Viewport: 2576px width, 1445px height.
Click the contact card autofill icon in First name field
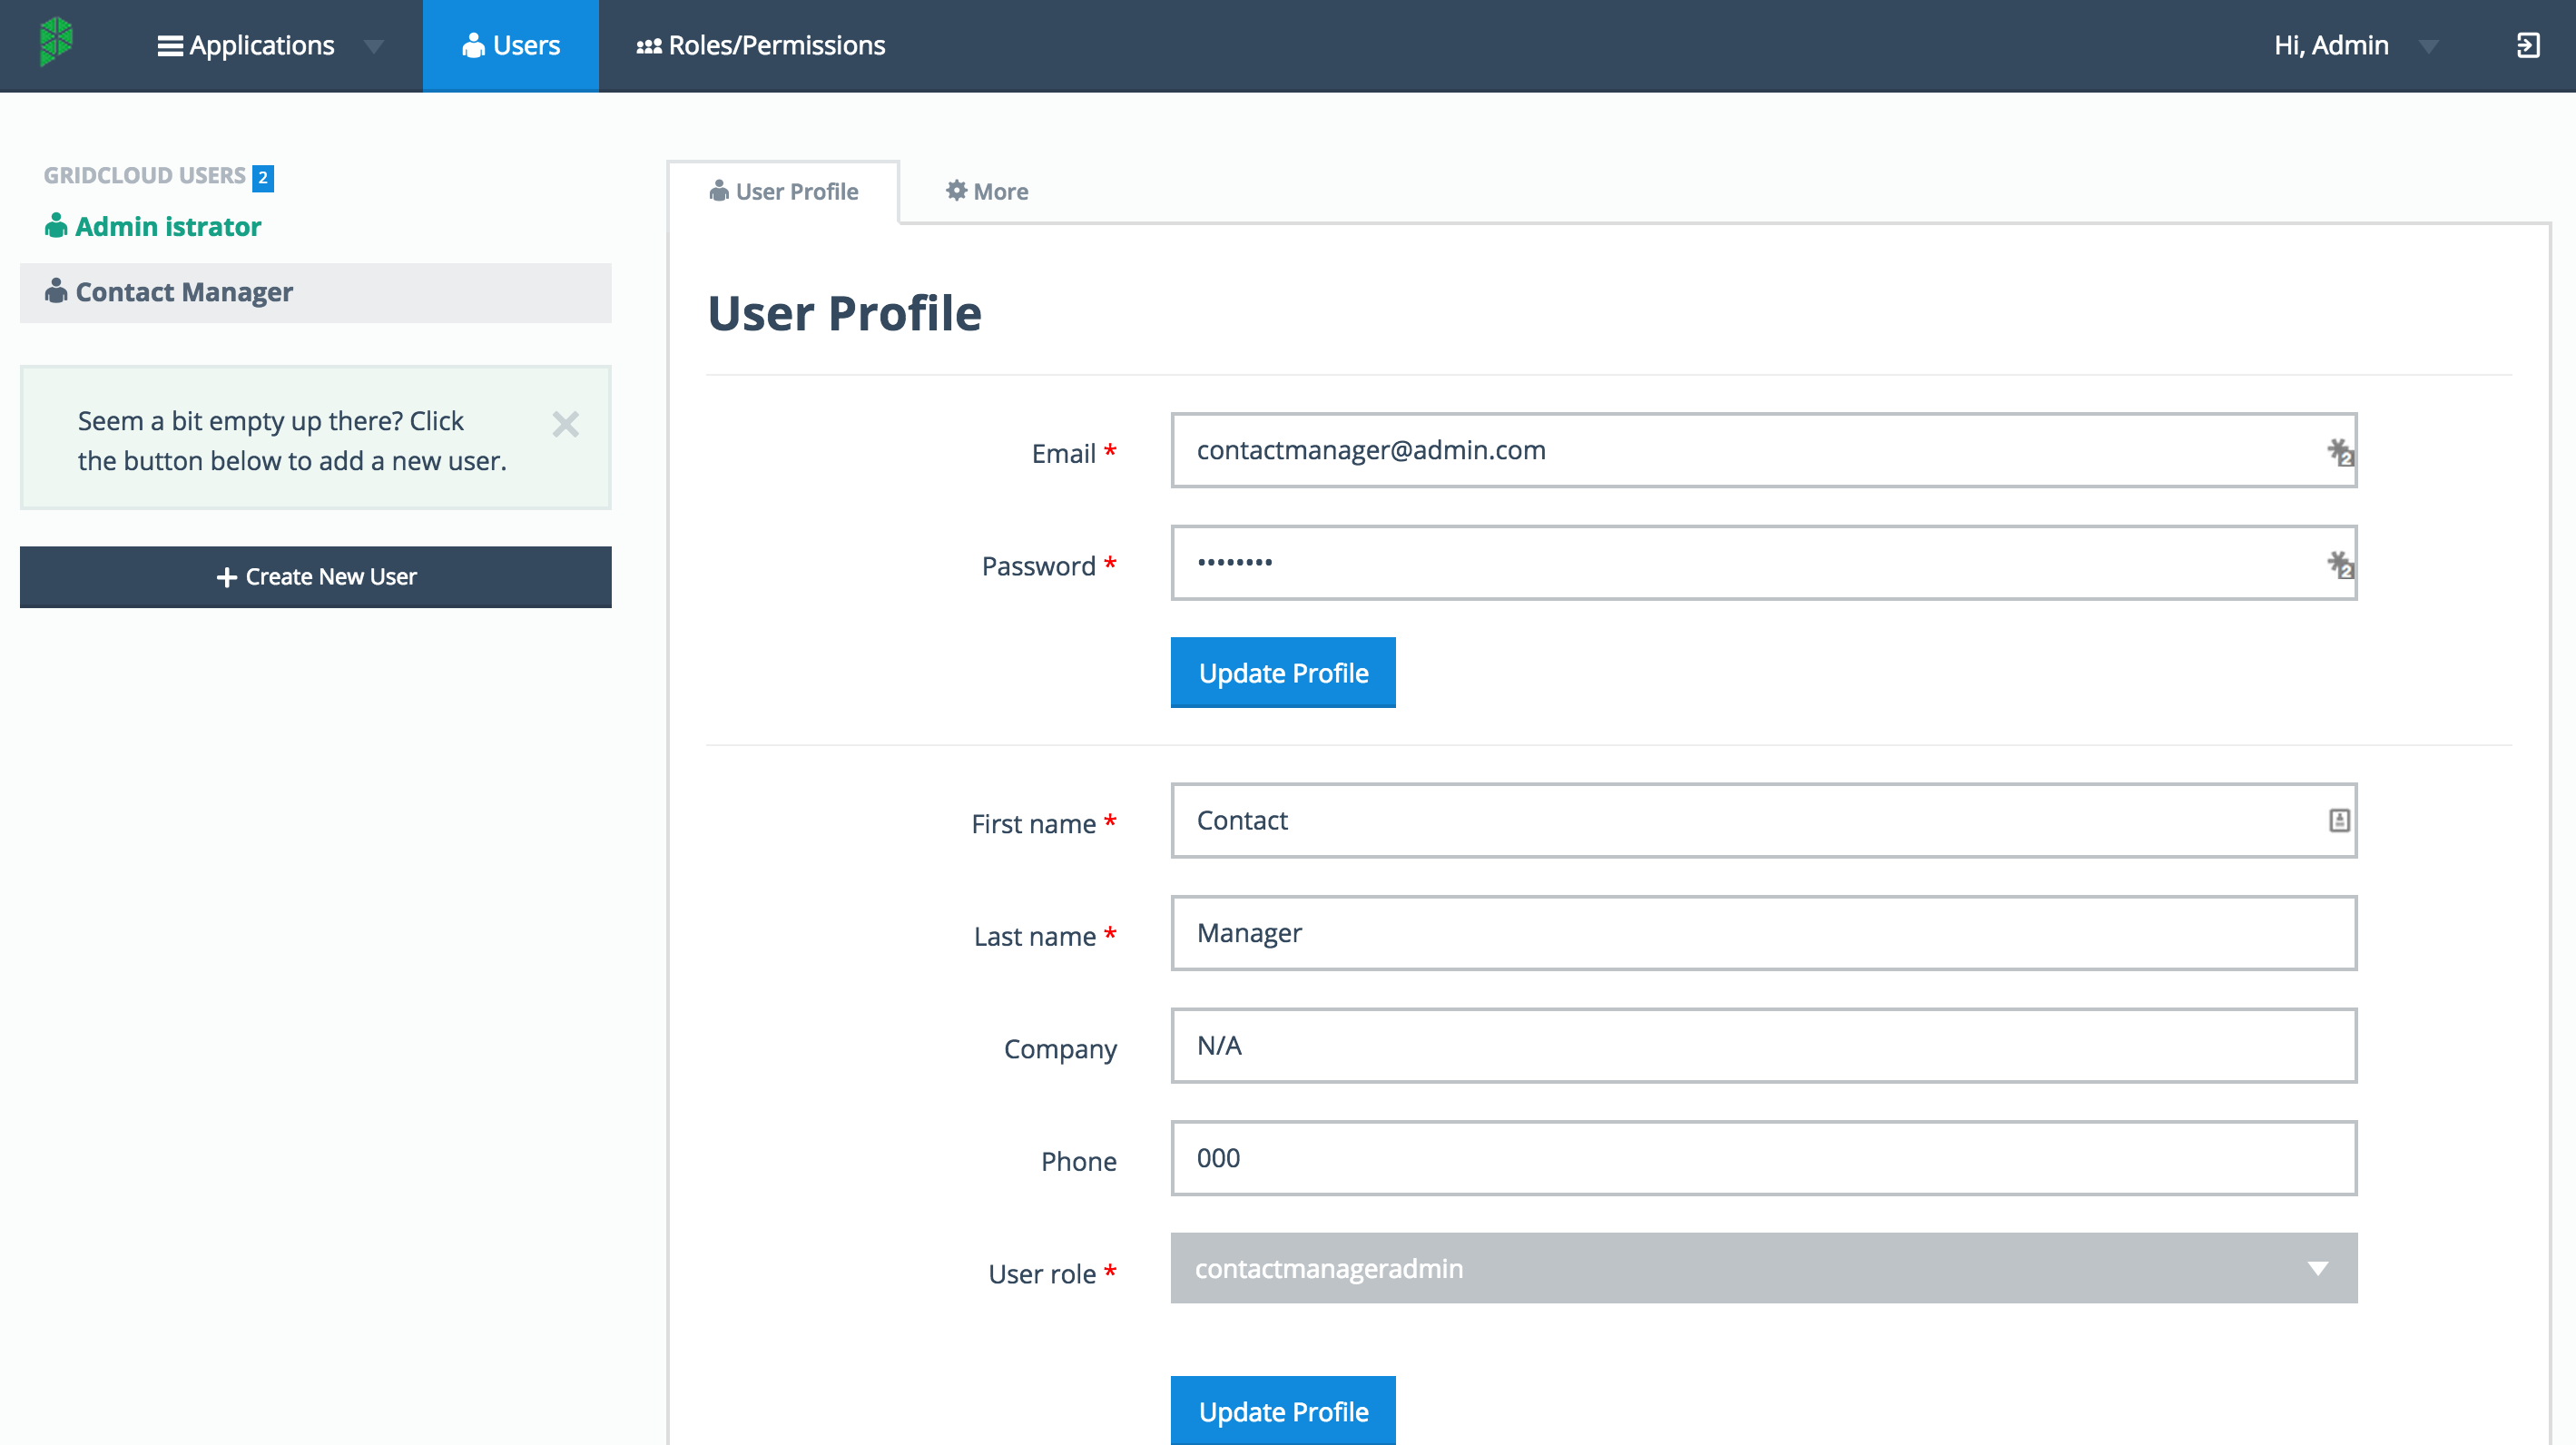[x=2338, y=820]
